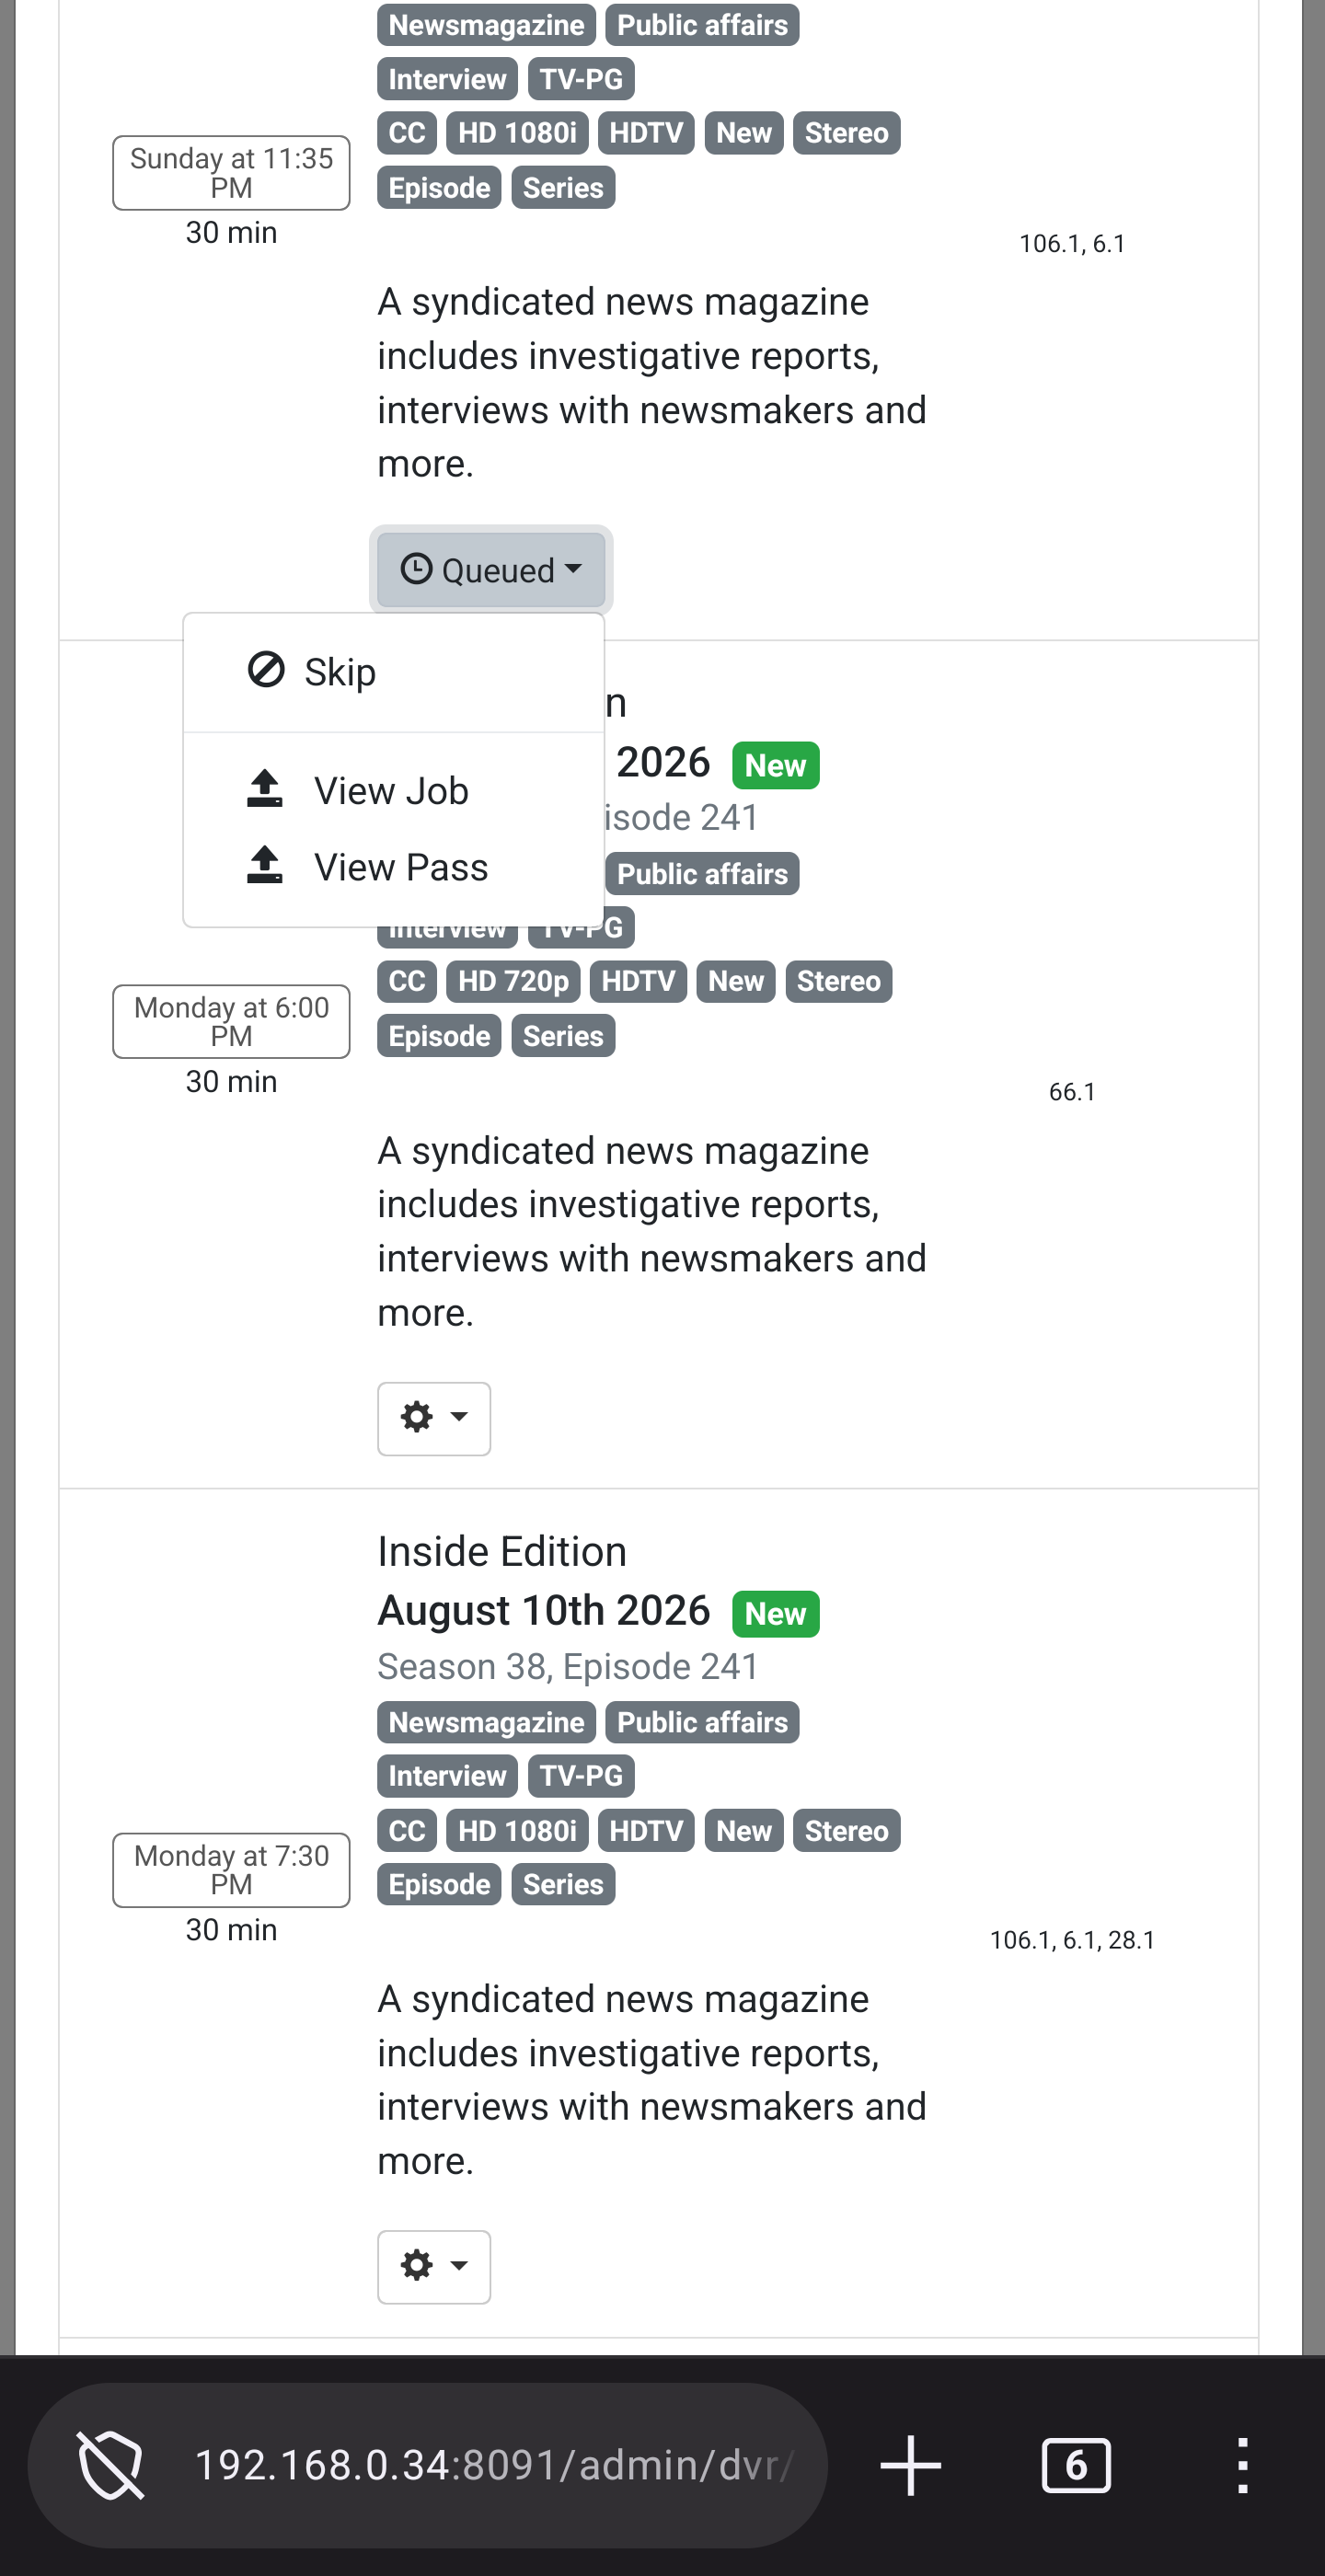Open the tab switcher showing 6 tabs
This screenshot has height=2576, width=1325.
click(1076, 2465)
